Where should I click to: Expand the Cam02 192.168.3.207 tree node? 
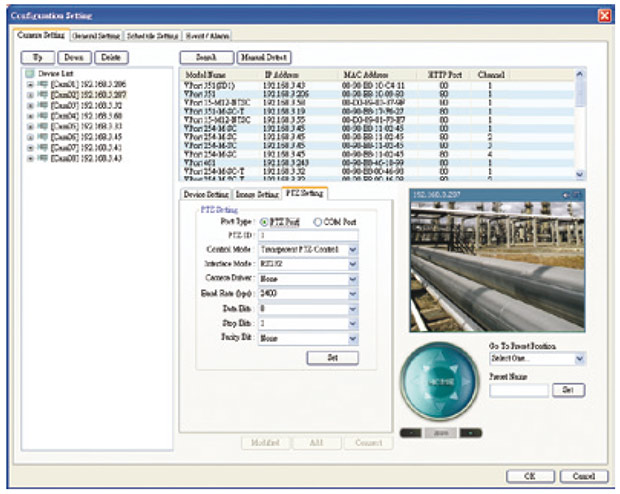coord(30,94)
